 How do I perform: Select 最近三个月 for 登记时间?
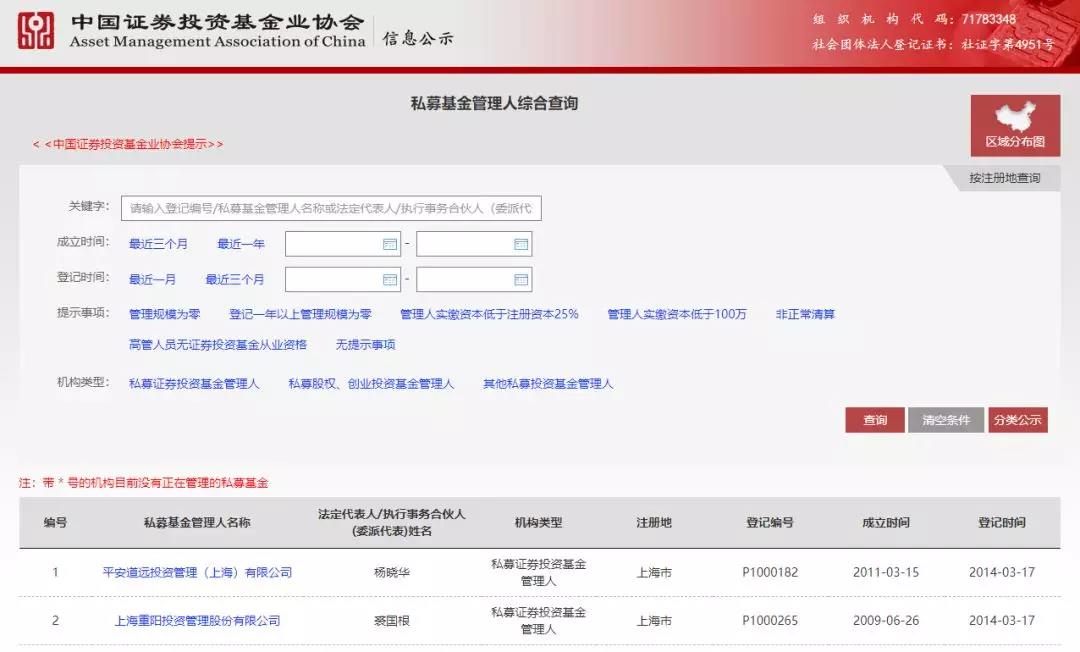click(235, 280)
